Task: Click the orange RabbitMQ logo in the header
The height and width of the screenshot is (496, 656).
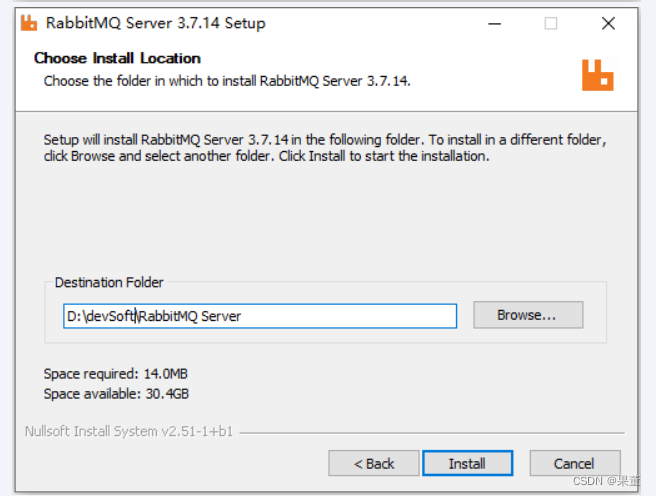Action: (x=597, y=75)
